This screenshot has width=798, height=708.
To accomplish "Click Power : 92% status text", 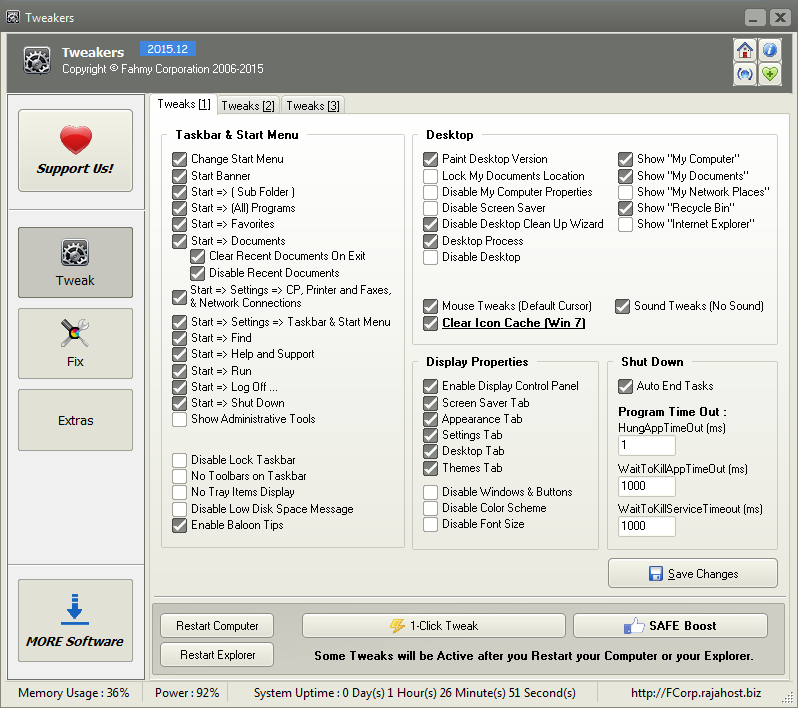I will (187, 693).
